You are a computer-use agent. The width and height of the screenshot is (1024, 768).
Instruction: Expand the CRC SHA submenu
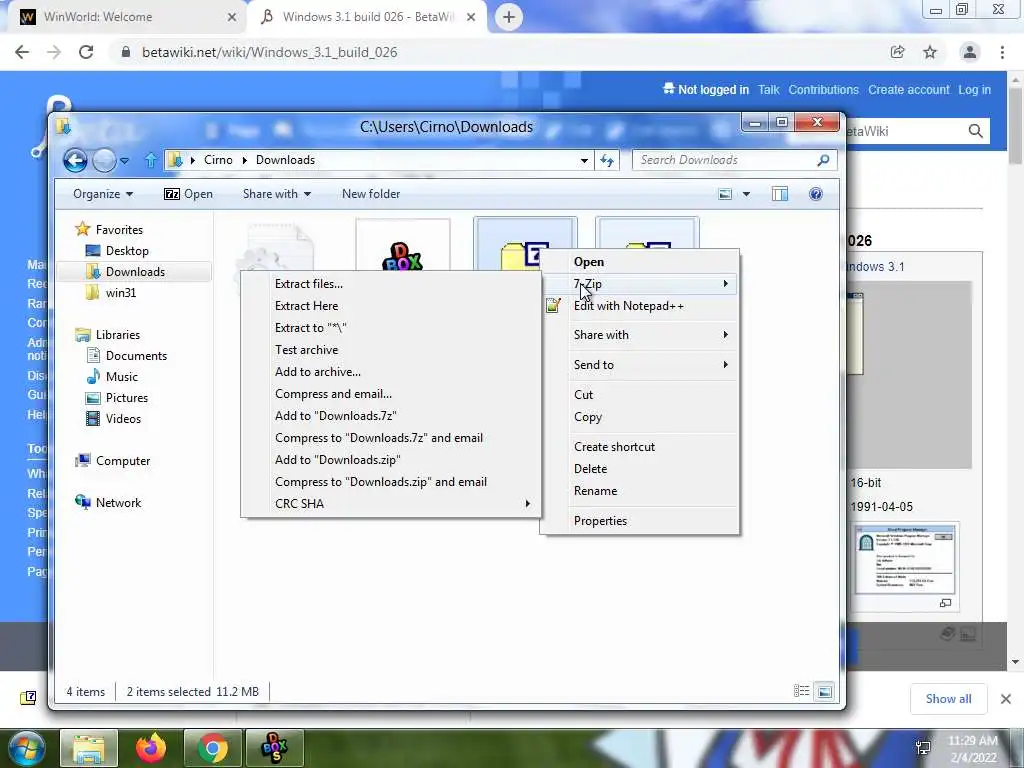click(391, 504)
